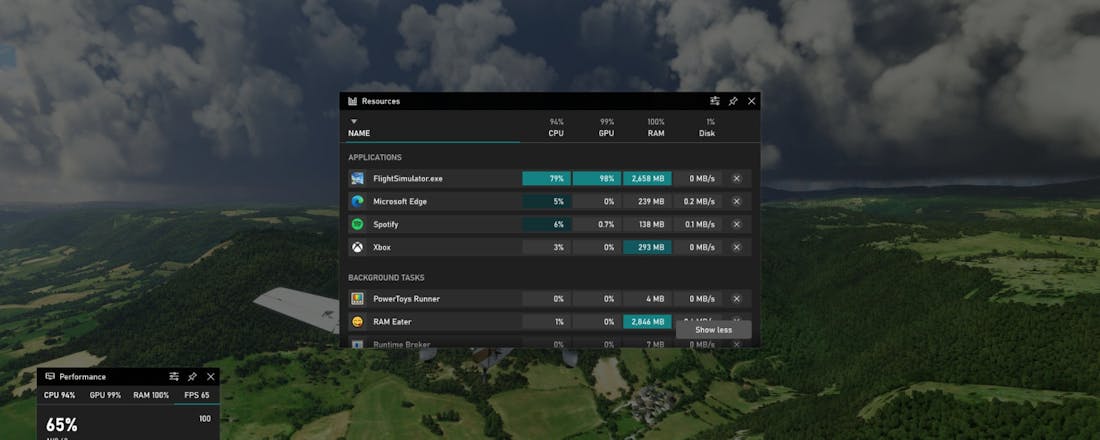Click the Show less button
This screenshot has width=1100, height=440.
(x=713, y=329)
